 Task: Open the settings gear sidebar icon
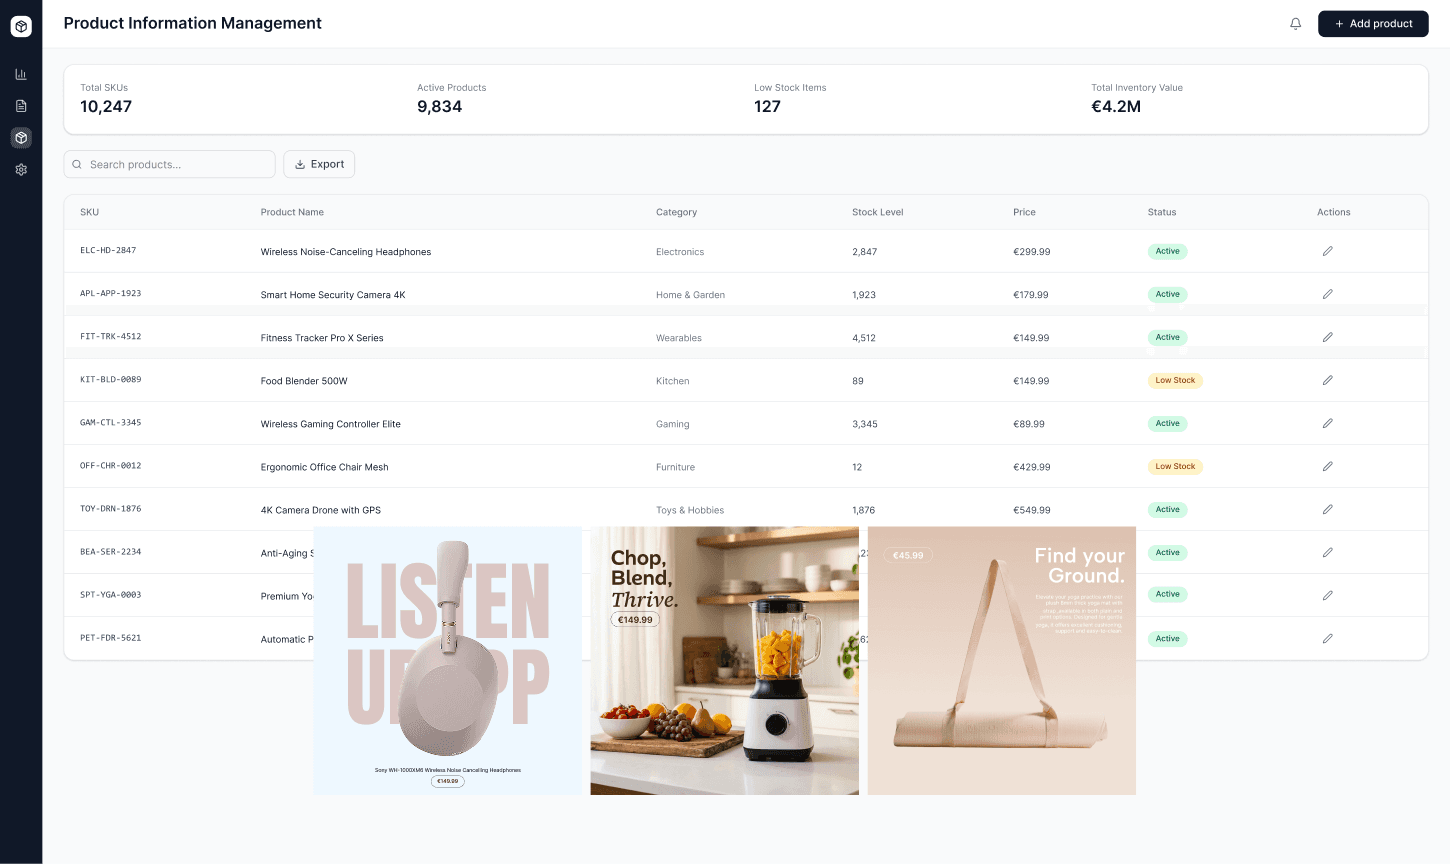[x=21, y=170]
